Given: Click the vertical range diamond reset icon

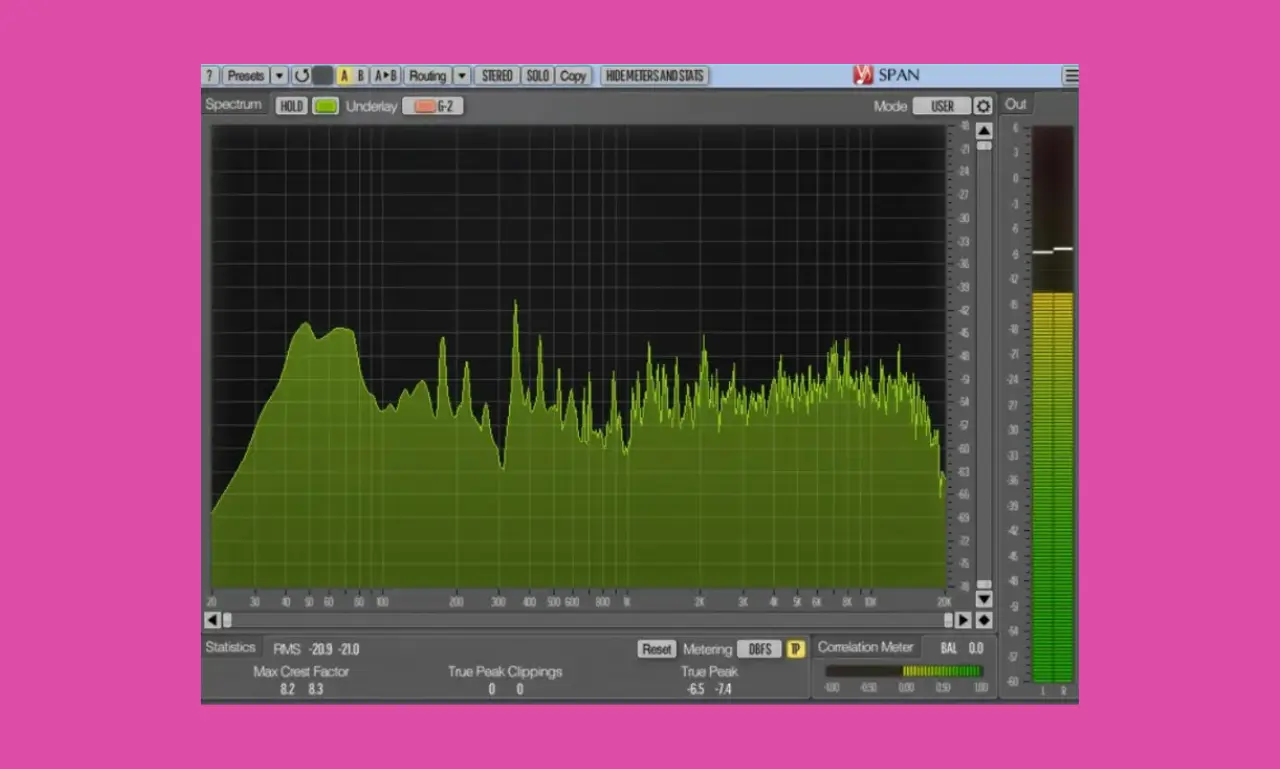Looking at the screenshot, I should 984,620.
